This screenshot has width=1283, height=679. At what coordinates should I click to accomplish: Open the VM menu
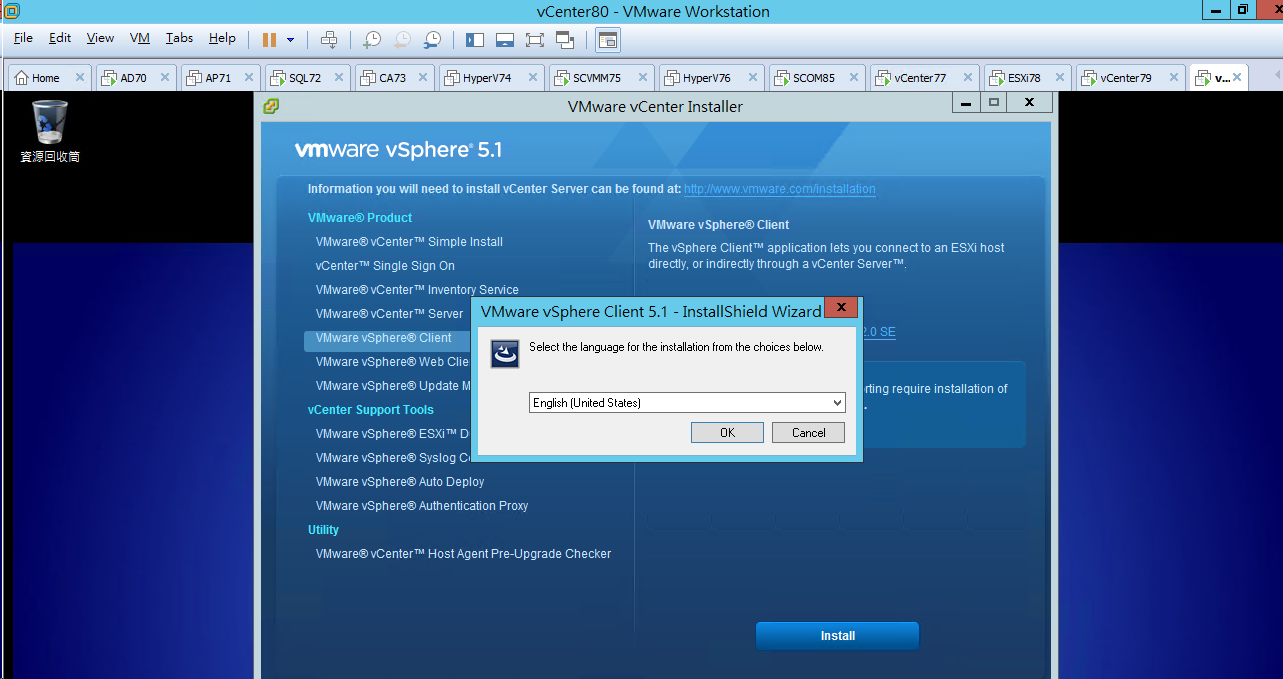(140, 38)
